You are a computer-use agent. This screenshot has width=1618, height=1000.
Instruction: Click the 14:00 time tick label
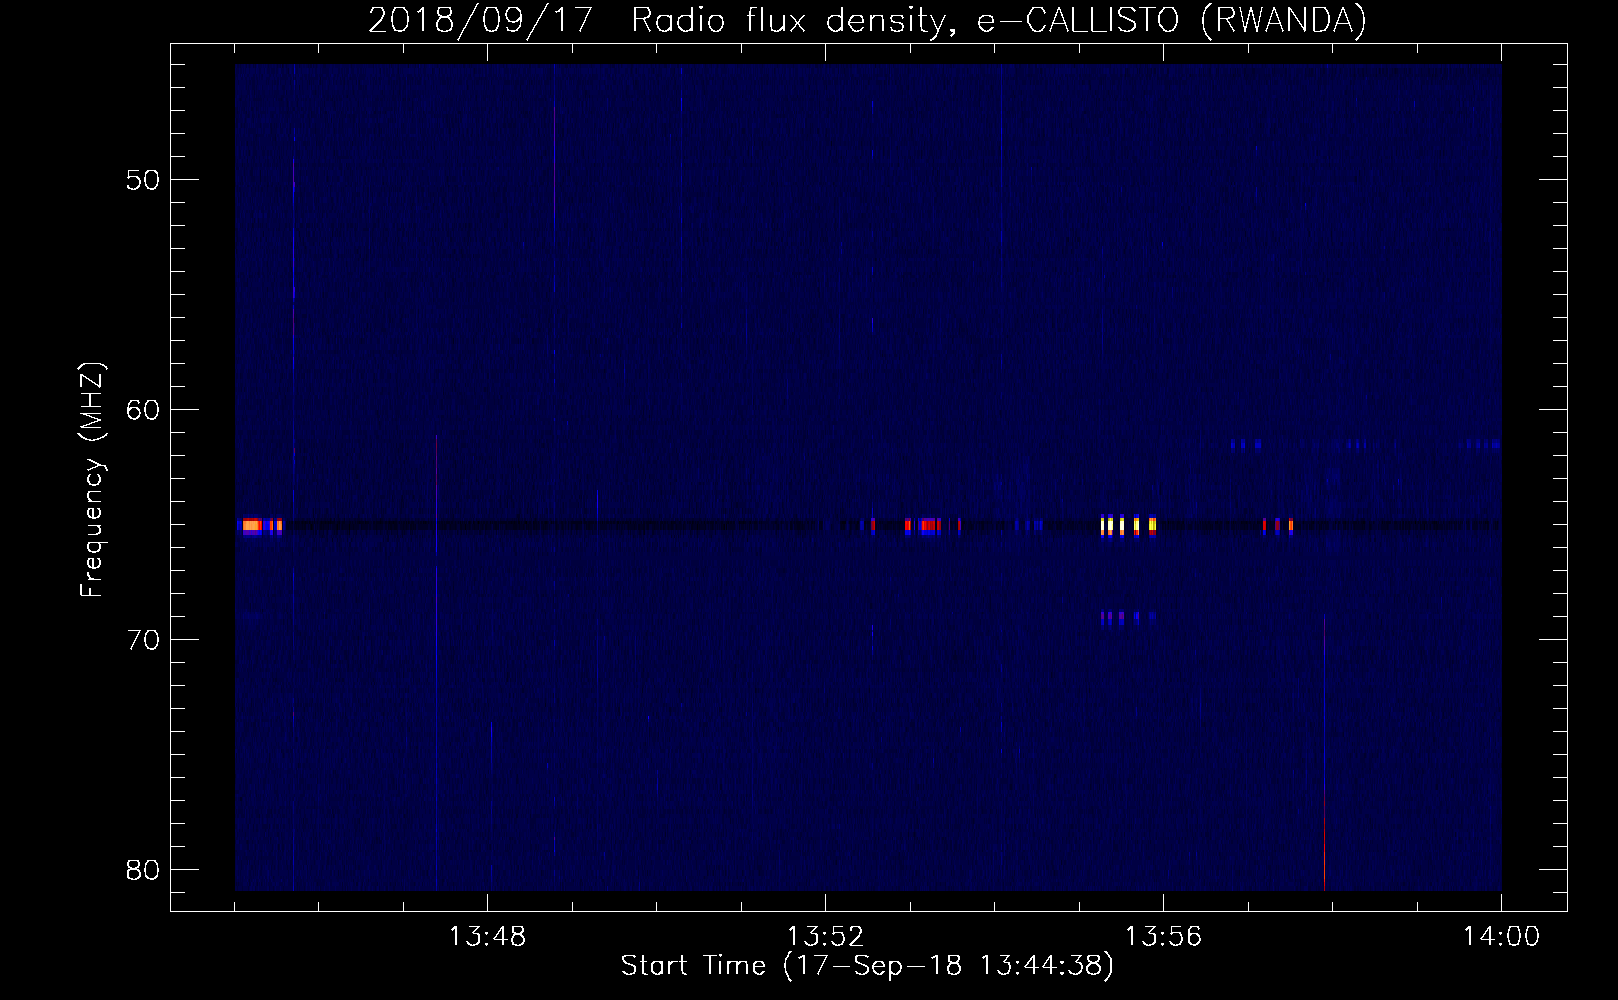[1501, 937]
